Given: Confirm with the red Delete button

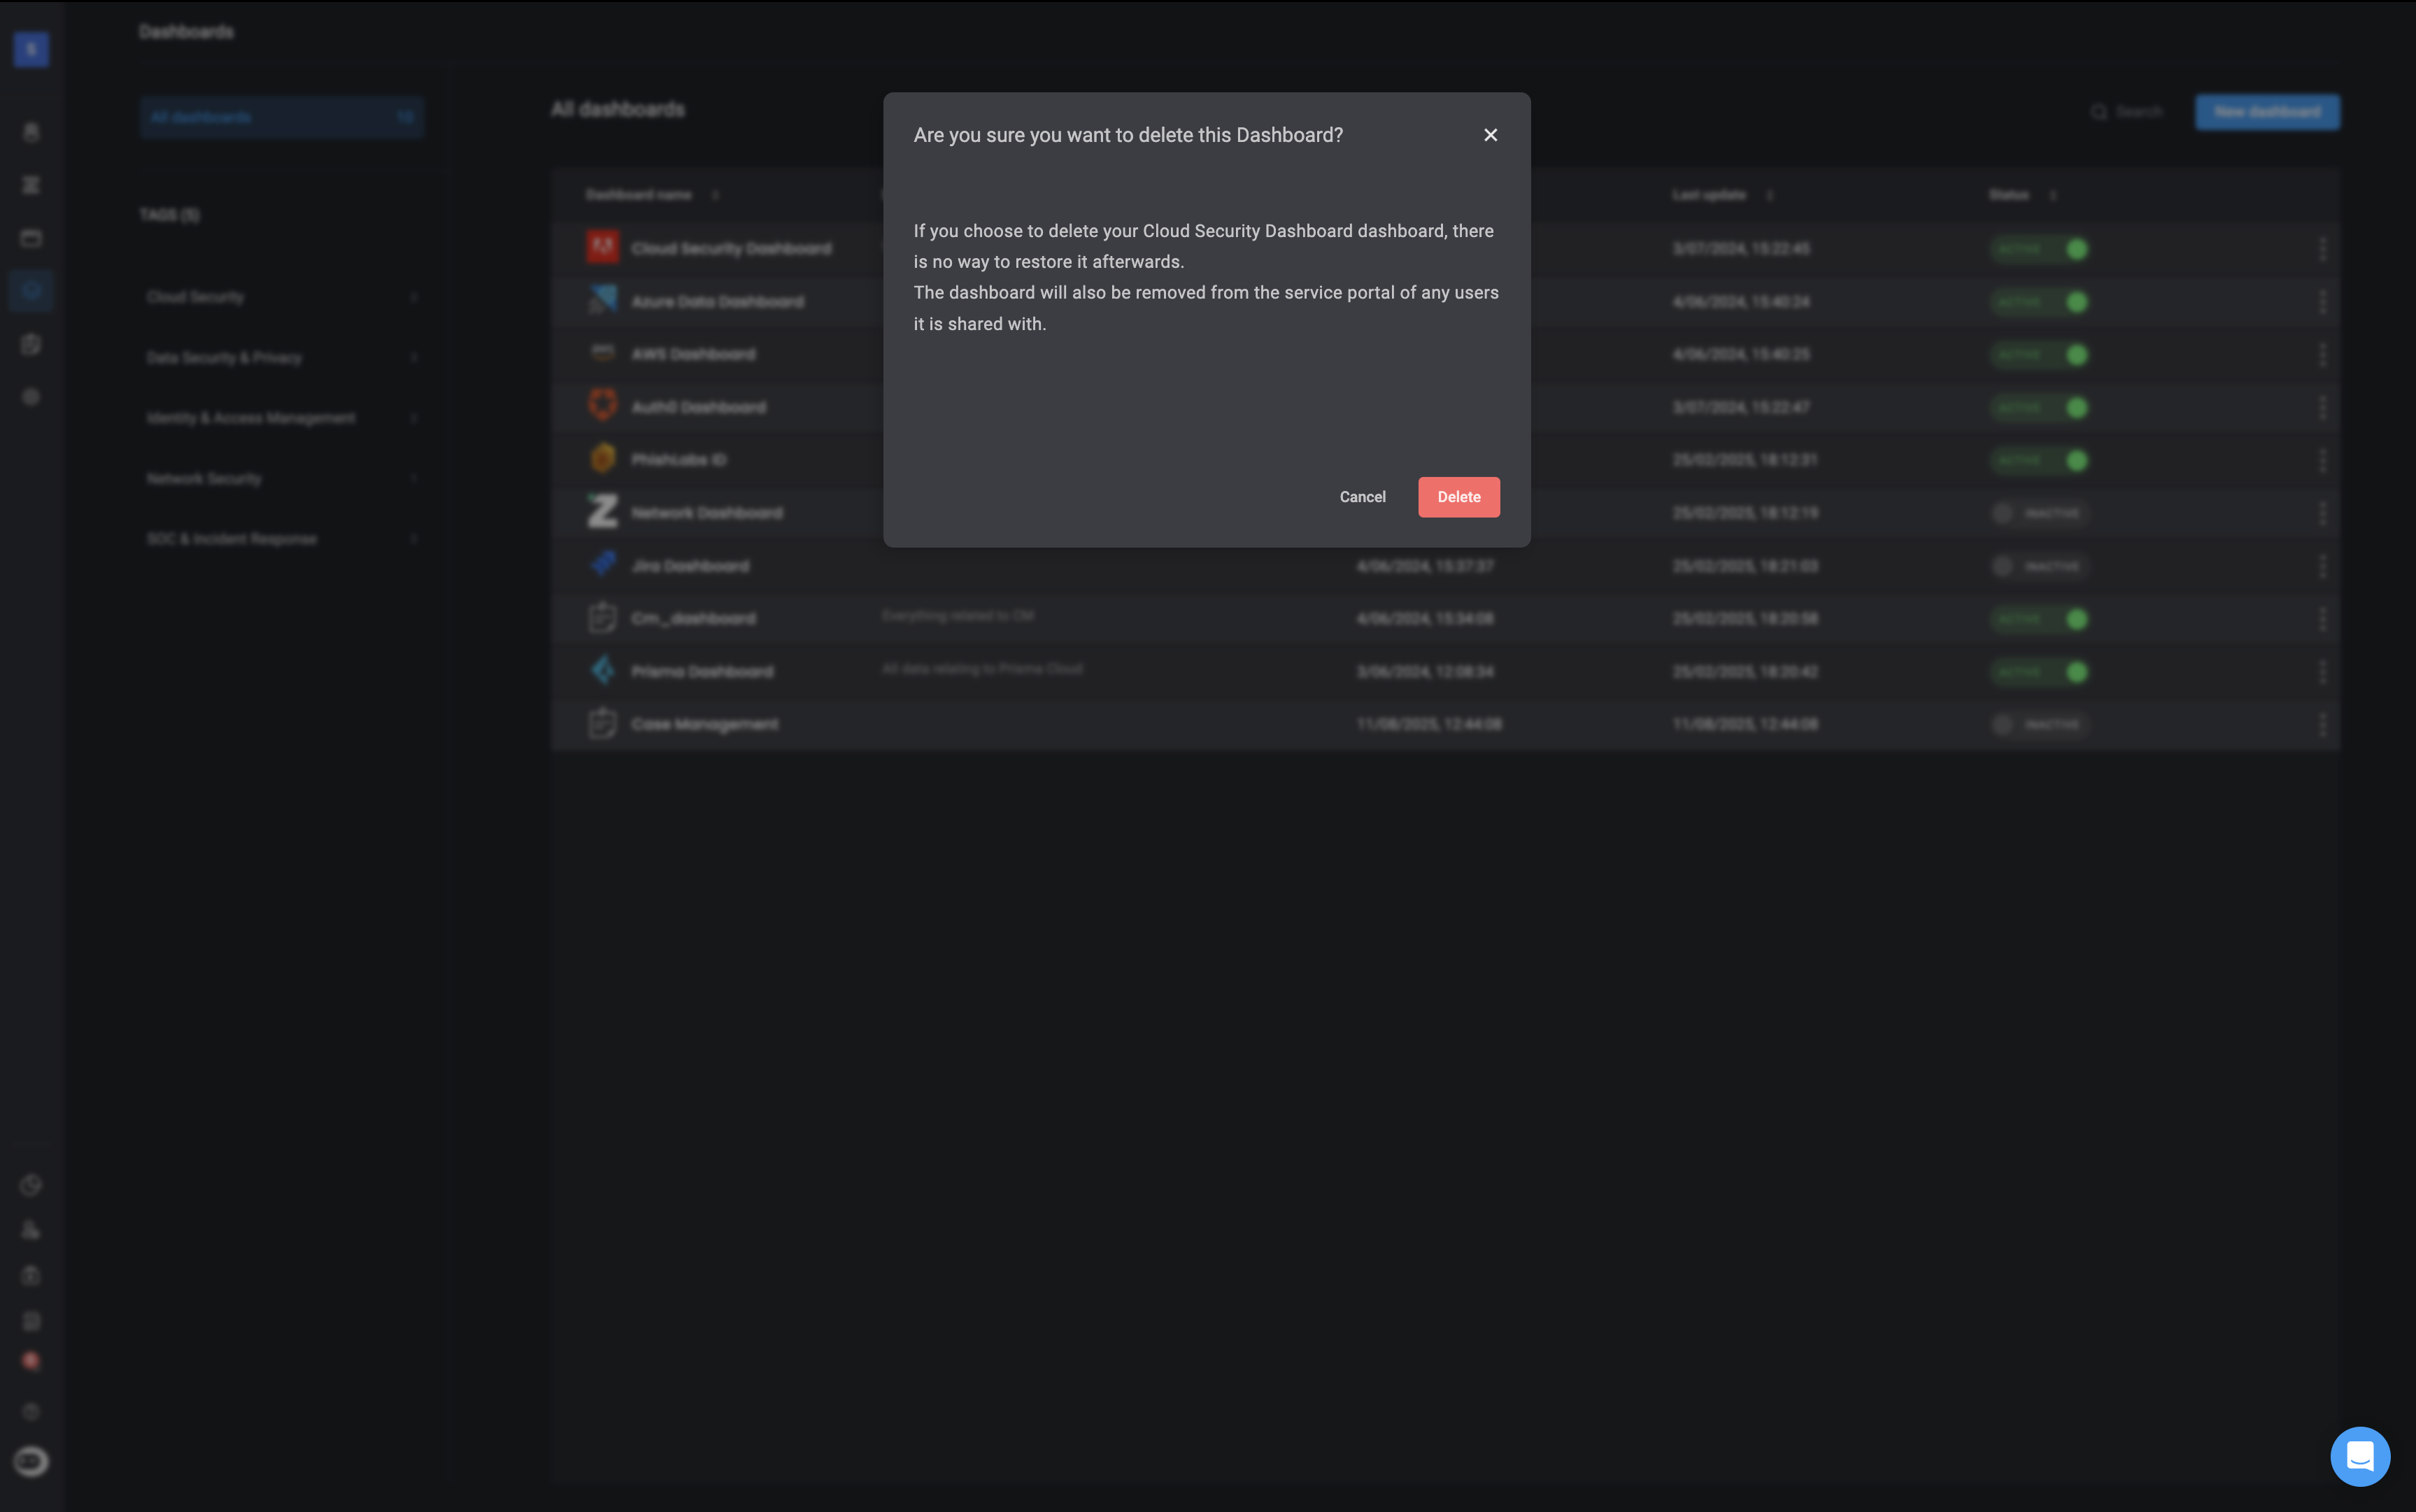Looking at the screenshot, I should pos(1458,497).
